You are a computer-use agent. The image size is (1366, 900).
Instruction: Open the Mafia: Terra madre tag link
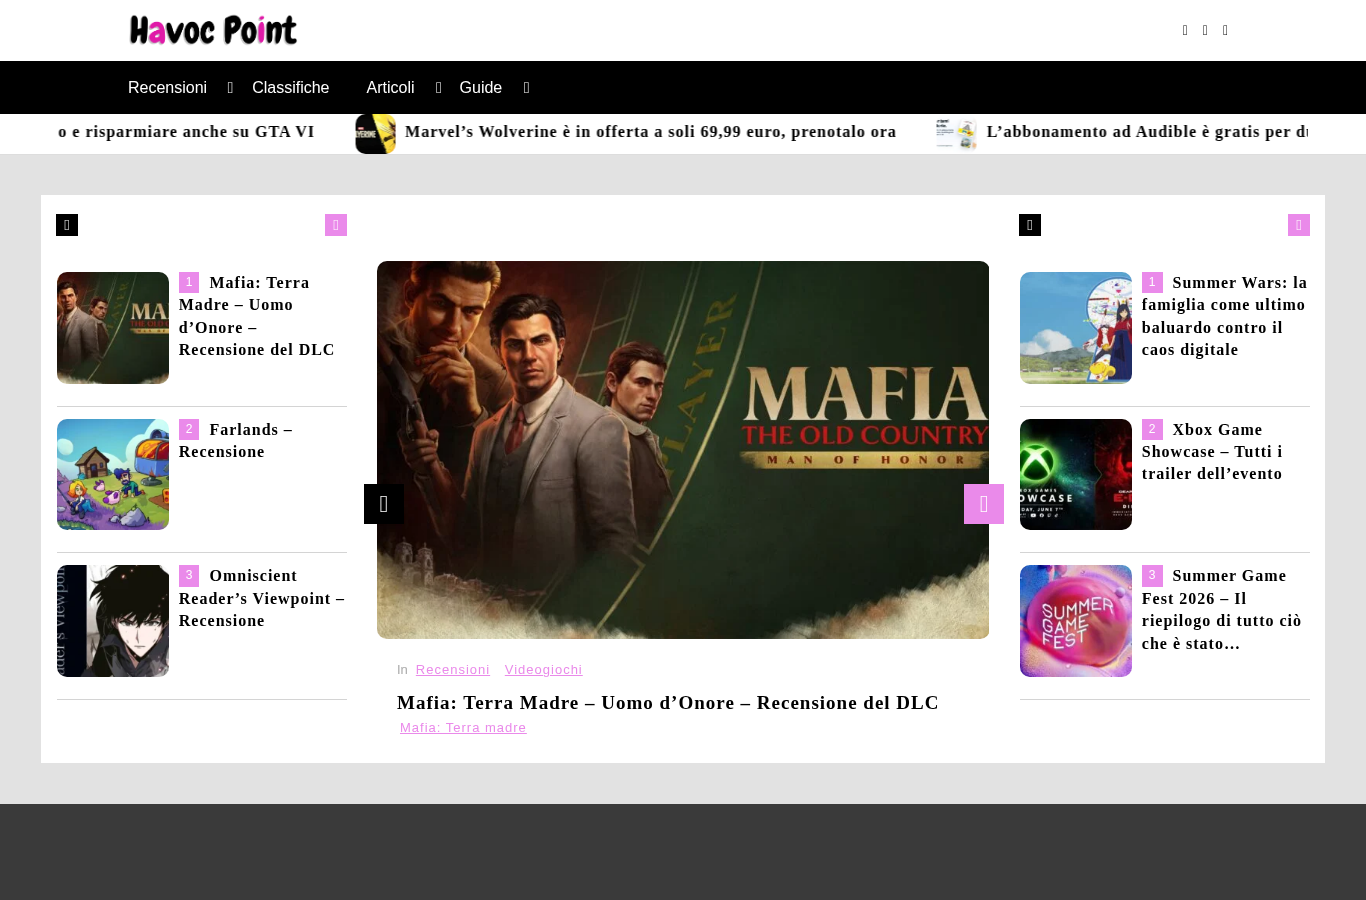463,728
